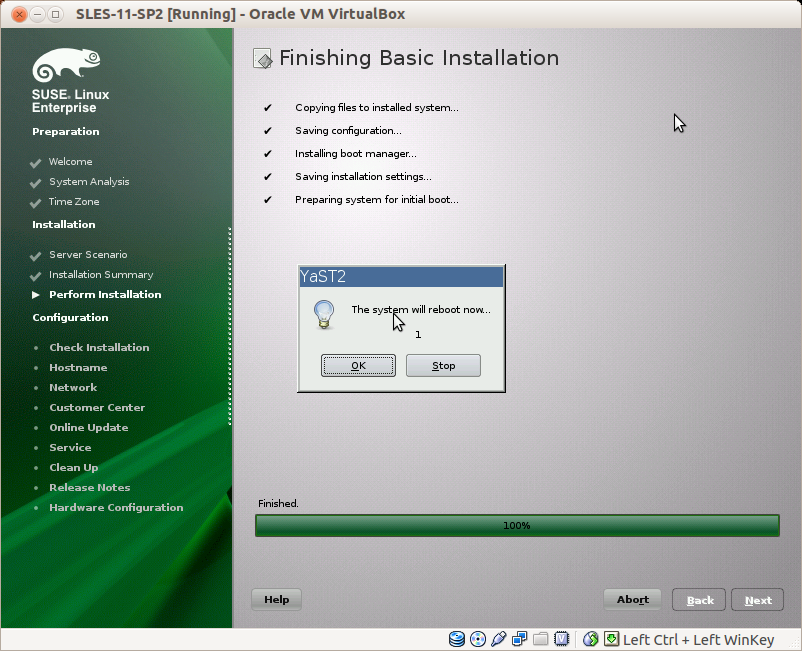The image size is (802, 651).
Task: Select Hardware Configuration step
Action: (116, 507)
